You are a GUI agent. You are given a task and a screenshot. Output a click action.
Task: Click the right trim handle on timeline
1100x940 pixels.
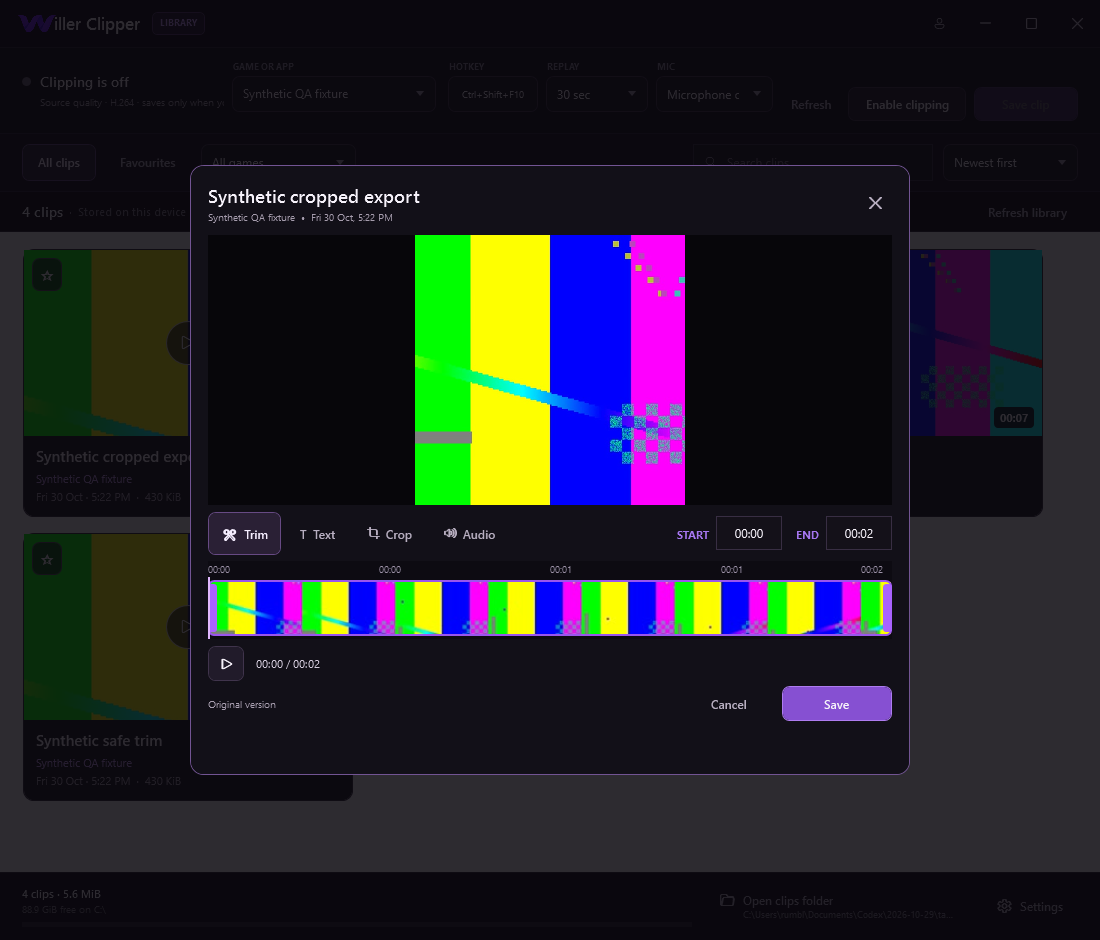[887, 608]
